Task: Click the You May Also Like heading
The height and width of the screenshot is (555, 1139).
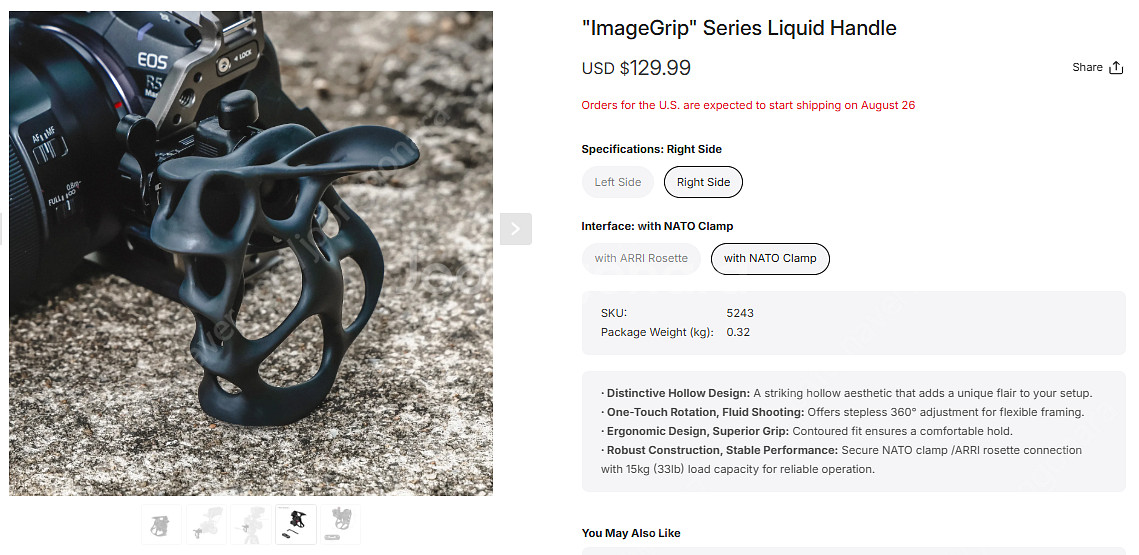Action: [x=631, y=533]
